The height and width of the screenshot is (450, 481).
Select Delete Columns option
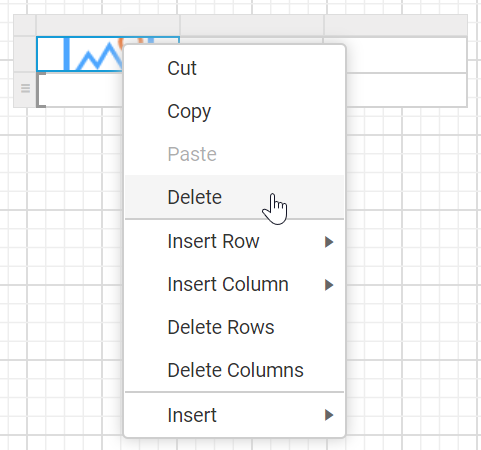234,370
